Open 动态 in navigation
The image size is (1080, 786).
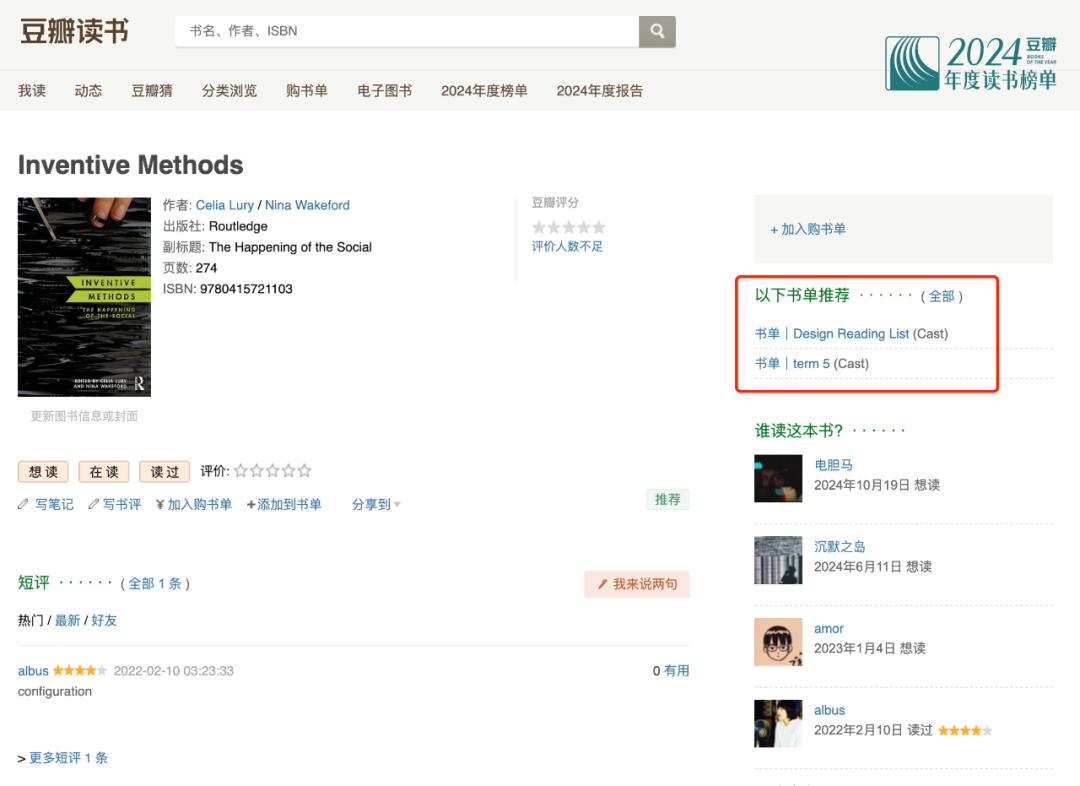[x=88, y=91]
